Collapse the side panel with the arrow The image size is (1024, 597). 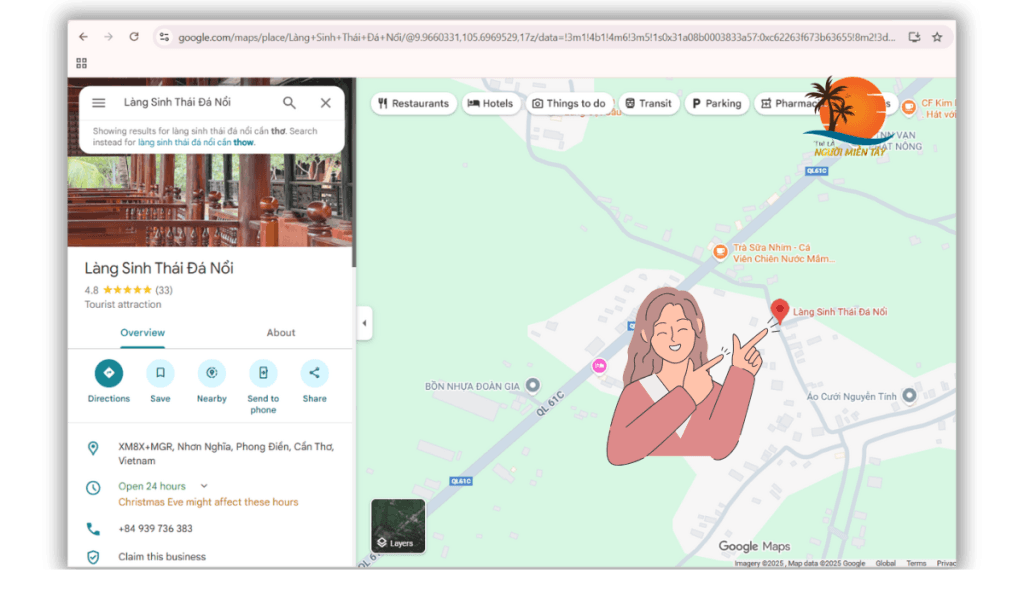(x=364, y=323)
